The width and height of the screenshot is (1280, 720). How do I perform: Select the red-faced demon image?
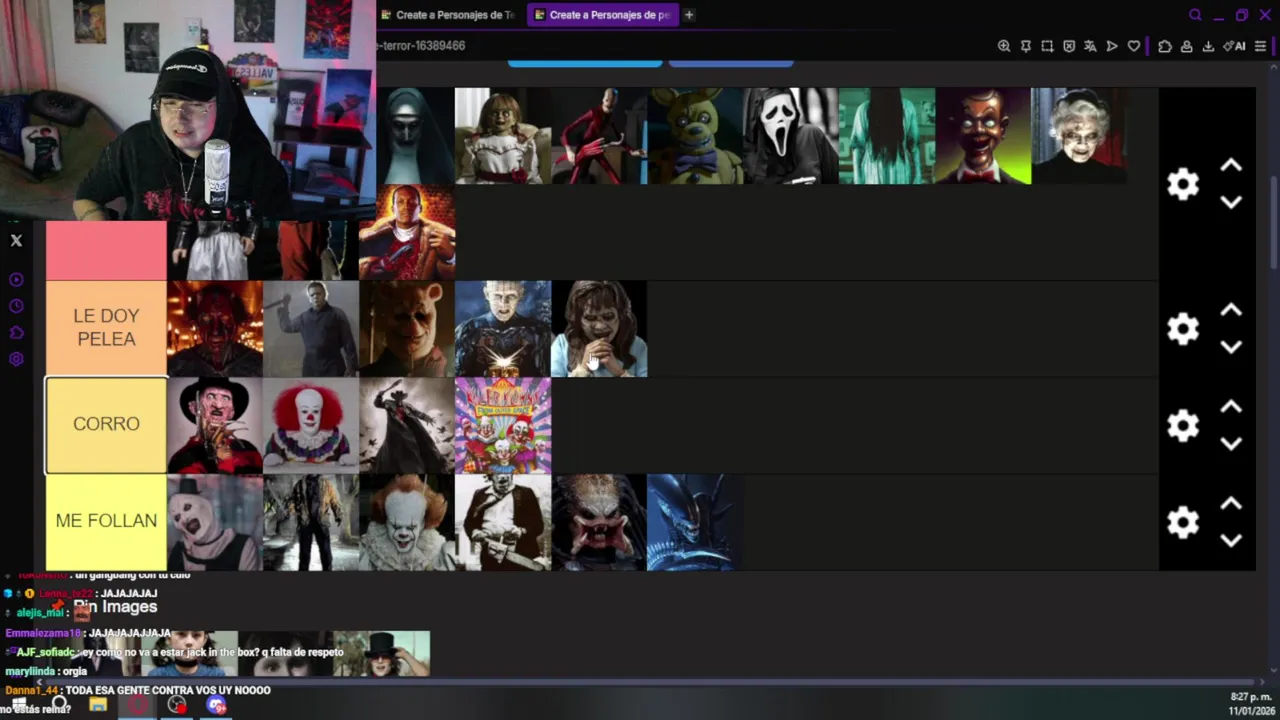(215, 329)
